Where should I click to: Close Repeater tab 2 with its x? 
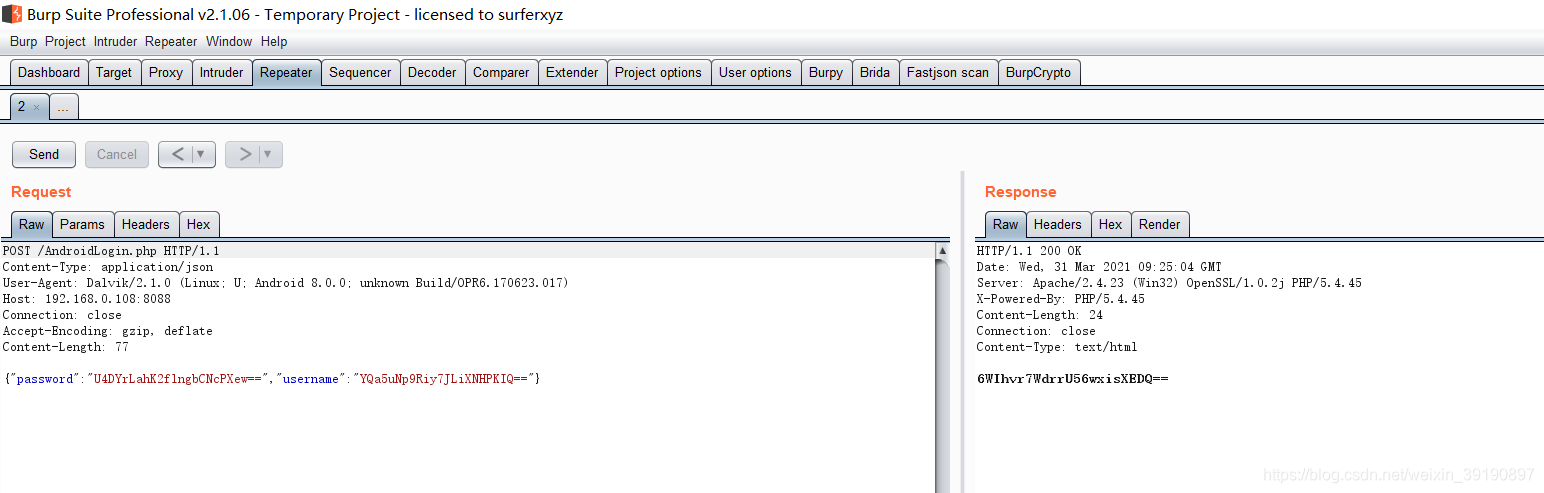pos(37,107)
